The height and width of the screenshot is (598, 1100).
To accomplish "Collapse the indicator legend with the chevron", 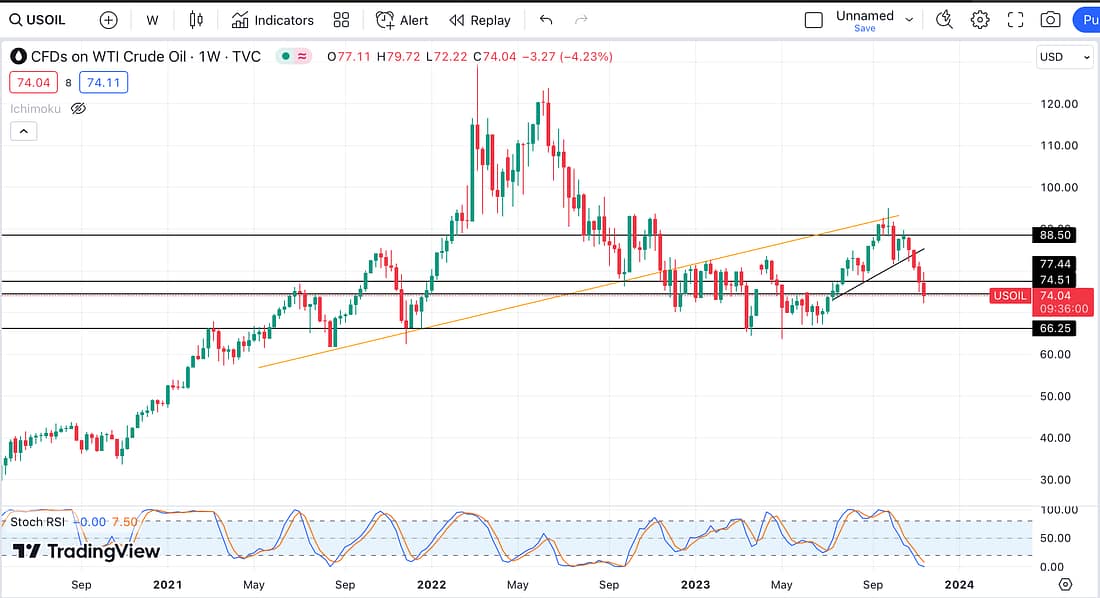I will 23,131.
